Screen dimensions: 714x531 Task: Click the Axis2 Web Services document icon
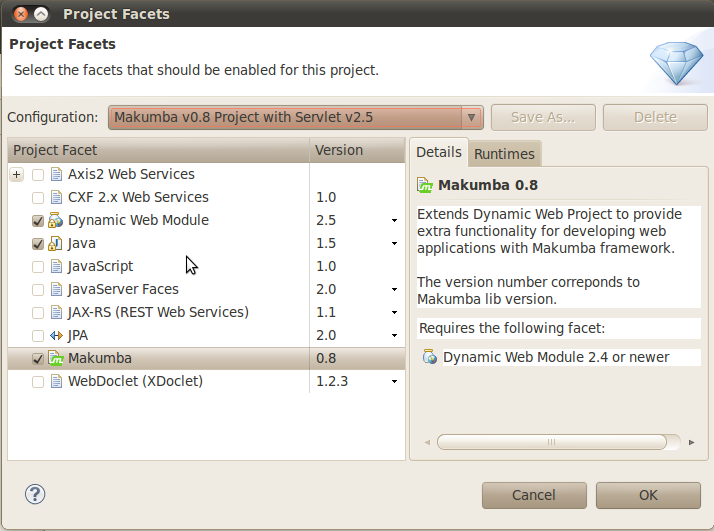tap(56, 174)
